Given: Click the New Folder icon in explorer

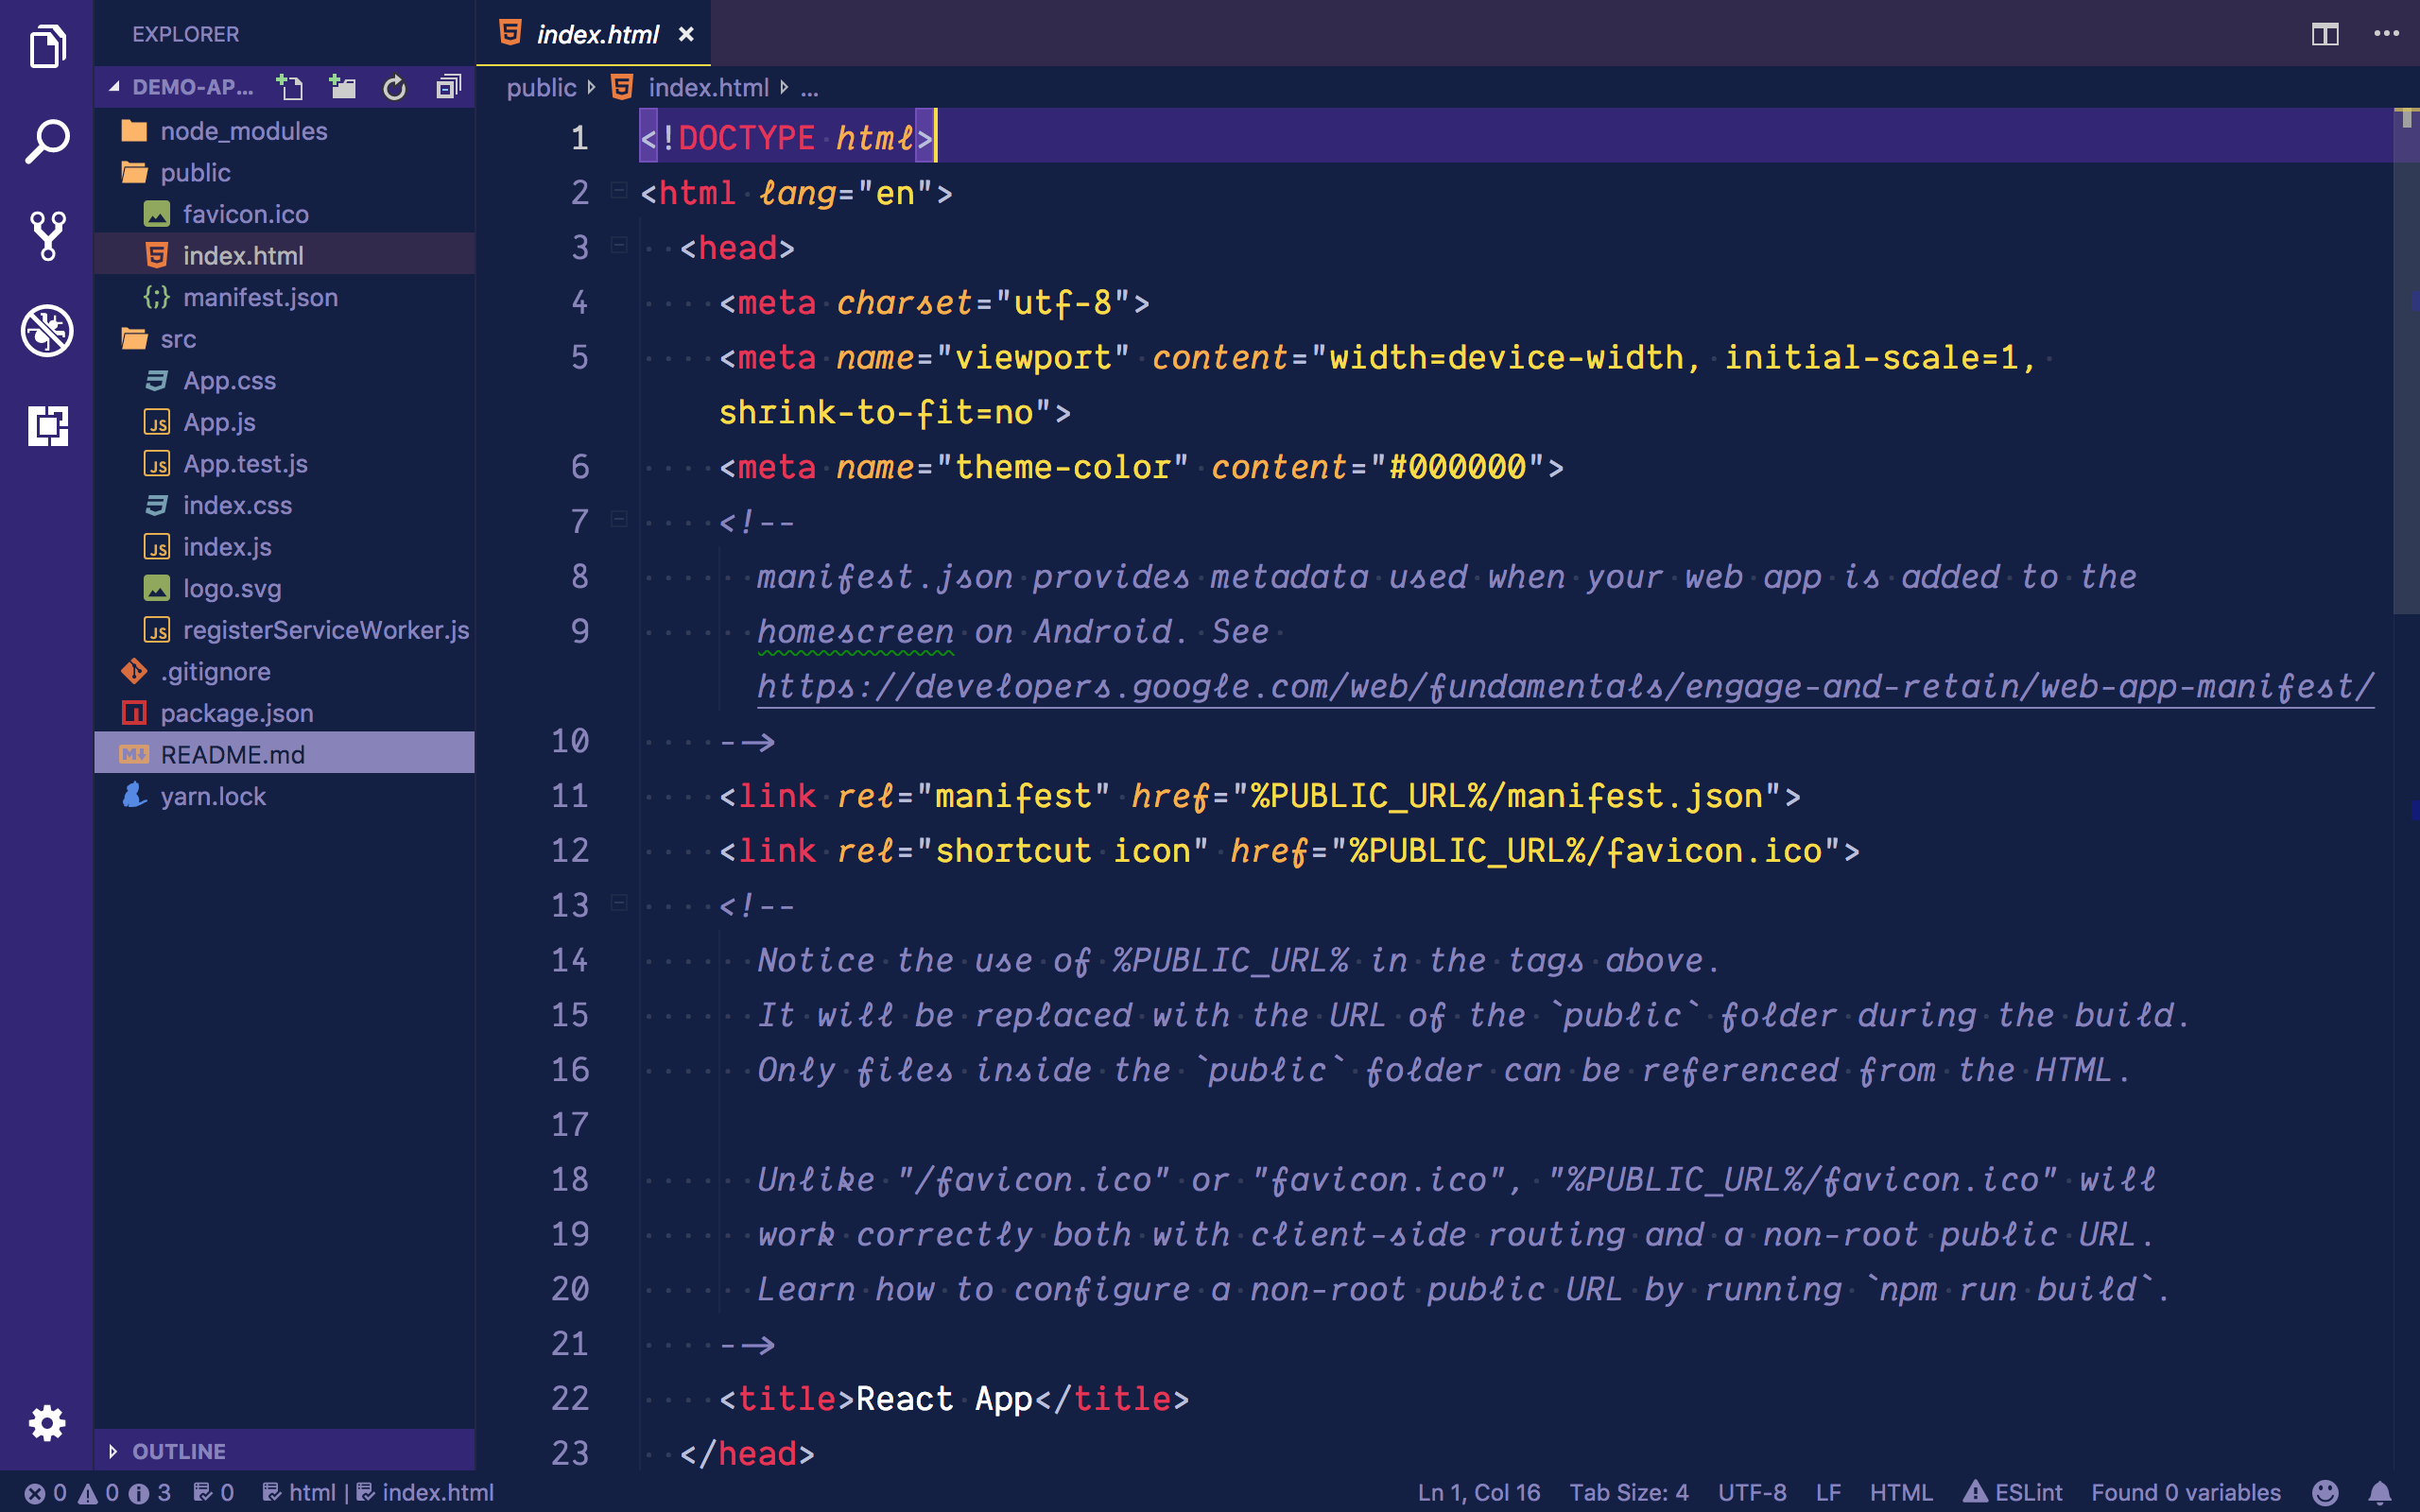Looking at the screenshot, I should 343,88.
